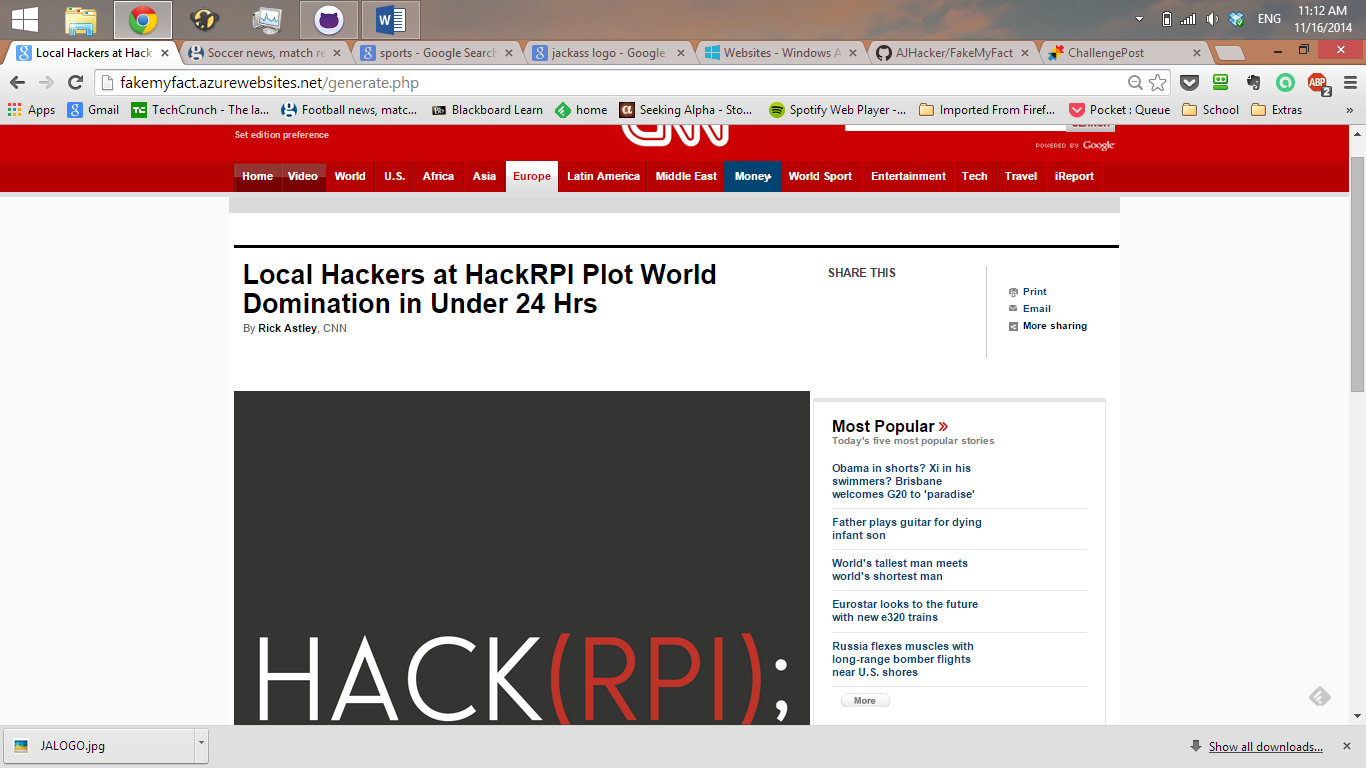Click the green Grammarly-style circle extension icon
This screenshot has height=768, width=1366.
click(x=1285, y=83)
